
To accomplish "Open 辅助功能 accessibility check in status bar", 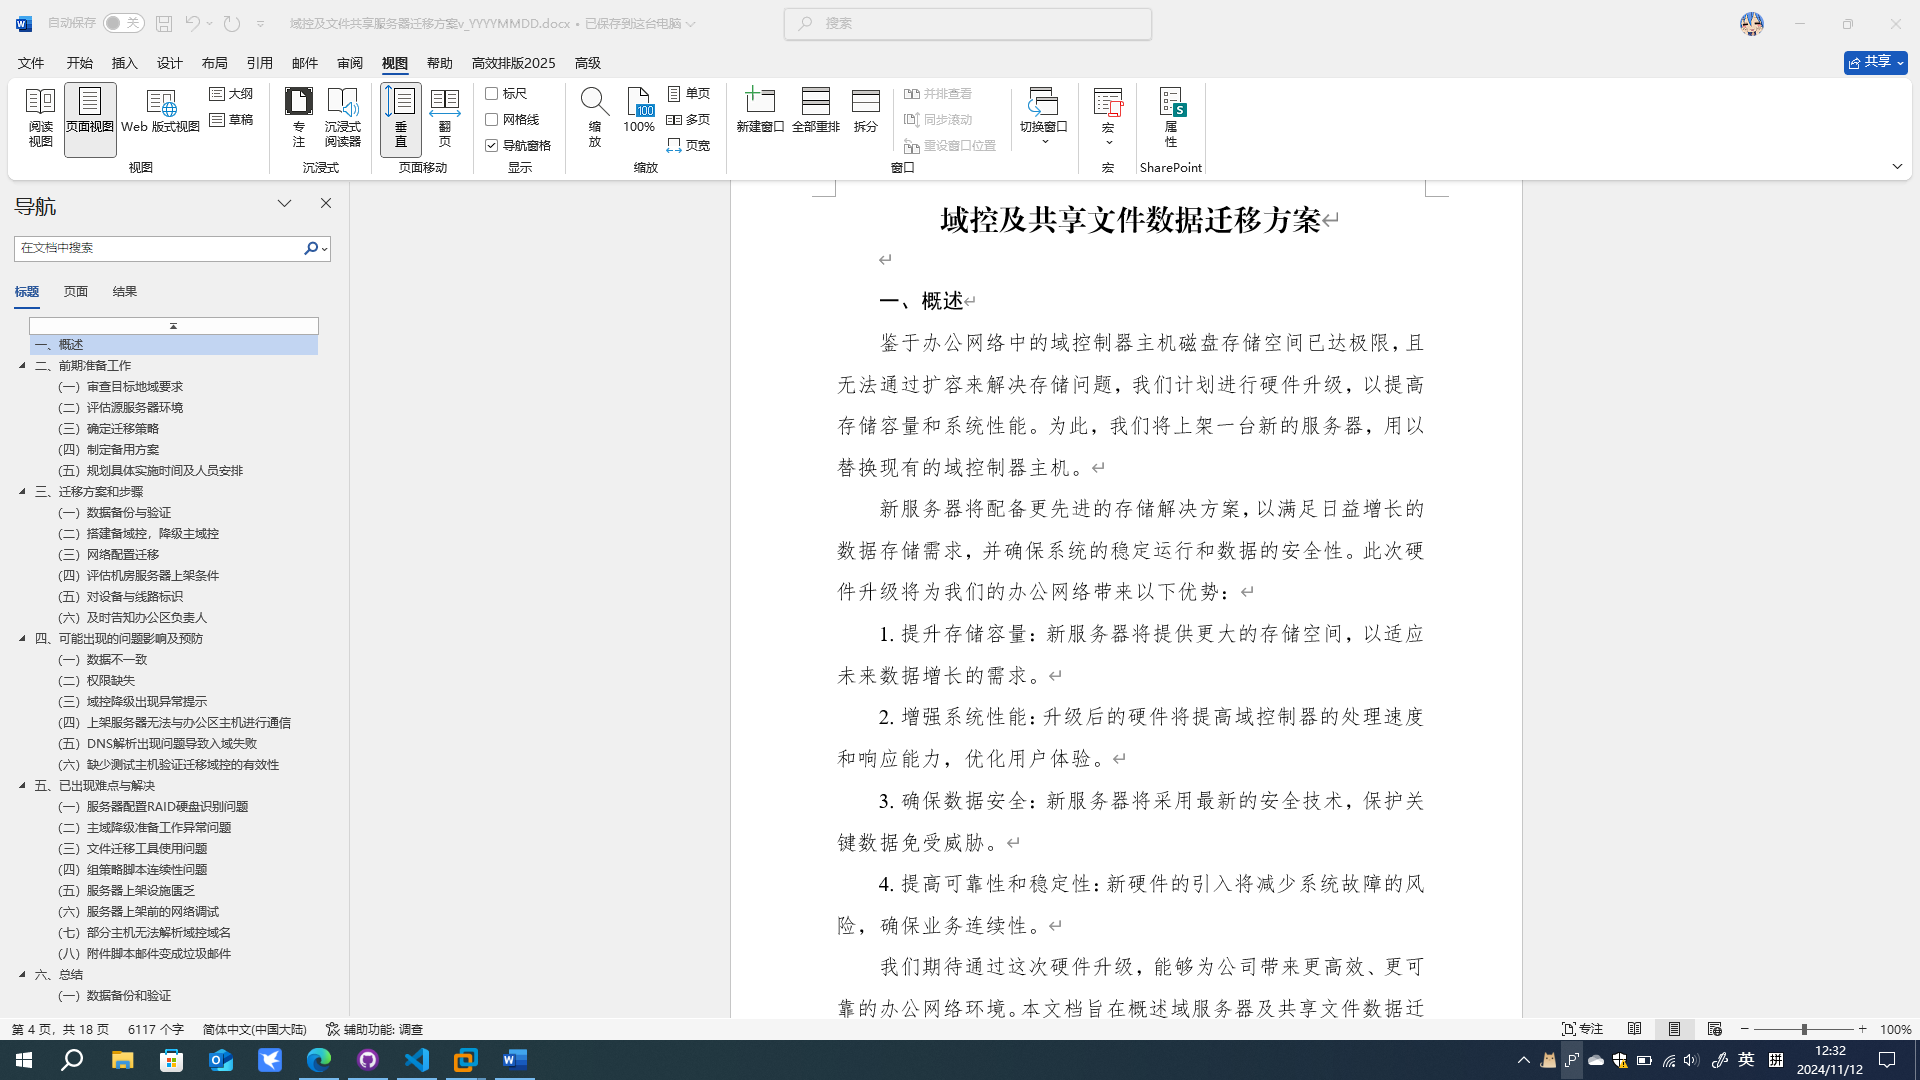I will (375, 1029).
